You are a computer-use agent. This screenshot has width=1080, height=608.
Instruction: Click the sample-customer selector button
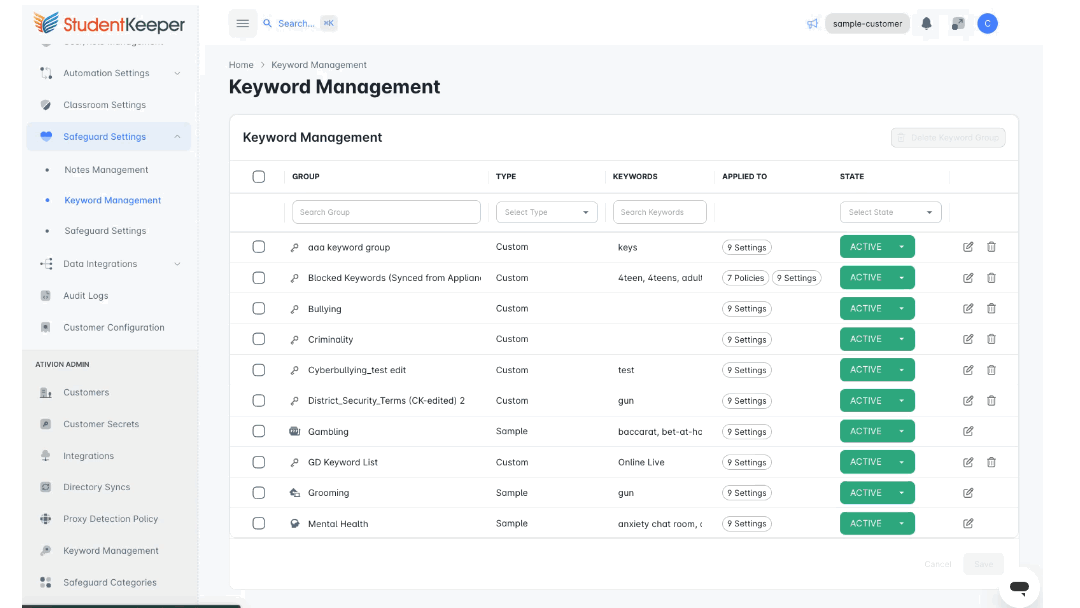(x=867, y=23)
